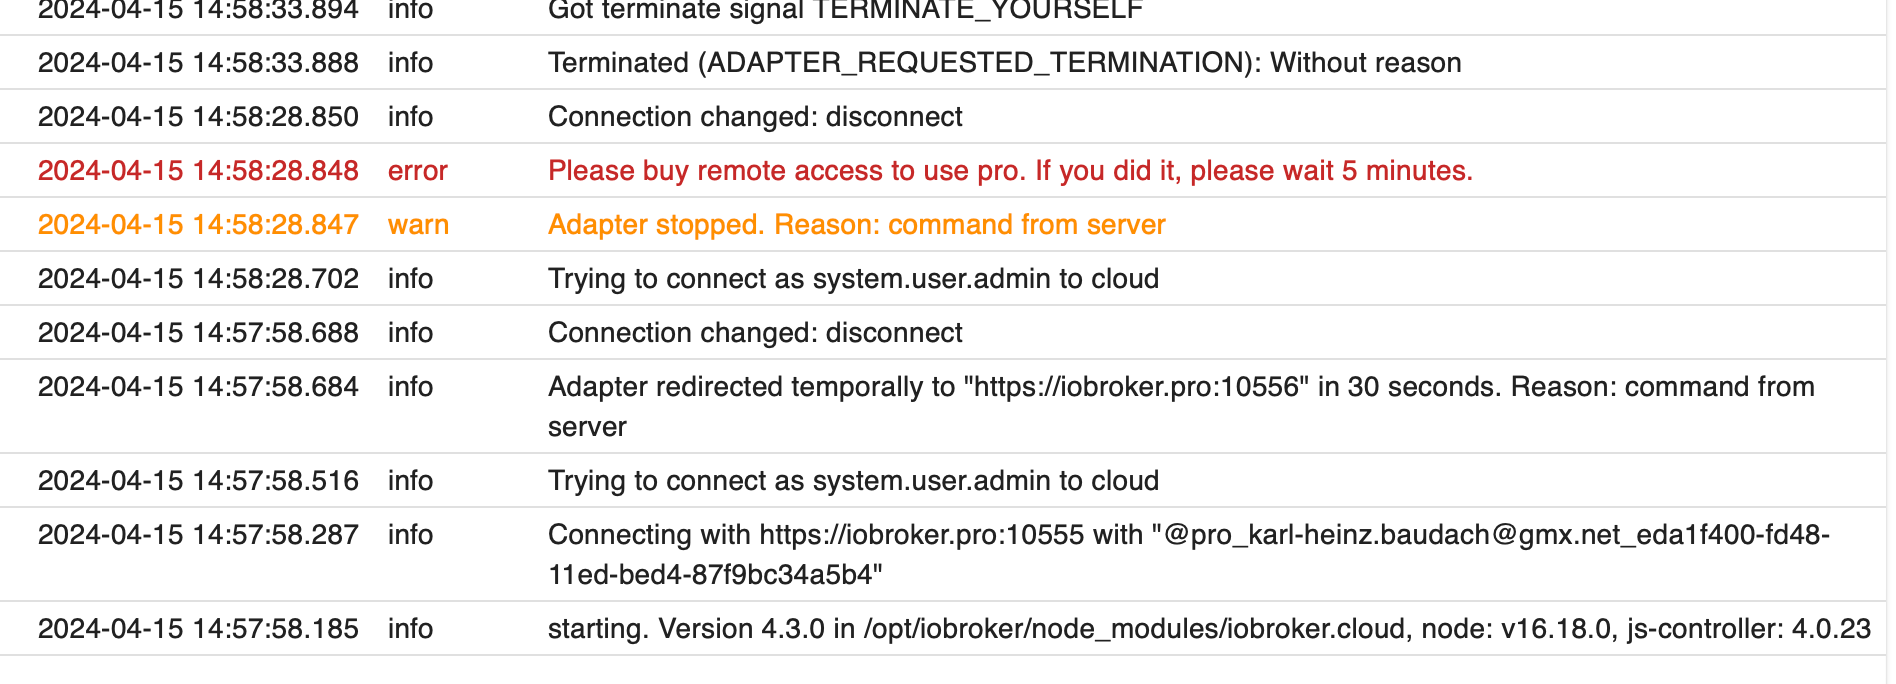
Task: Click the 'Connecting with https://iobroker.pro:10555' message
Action: 1188,555
